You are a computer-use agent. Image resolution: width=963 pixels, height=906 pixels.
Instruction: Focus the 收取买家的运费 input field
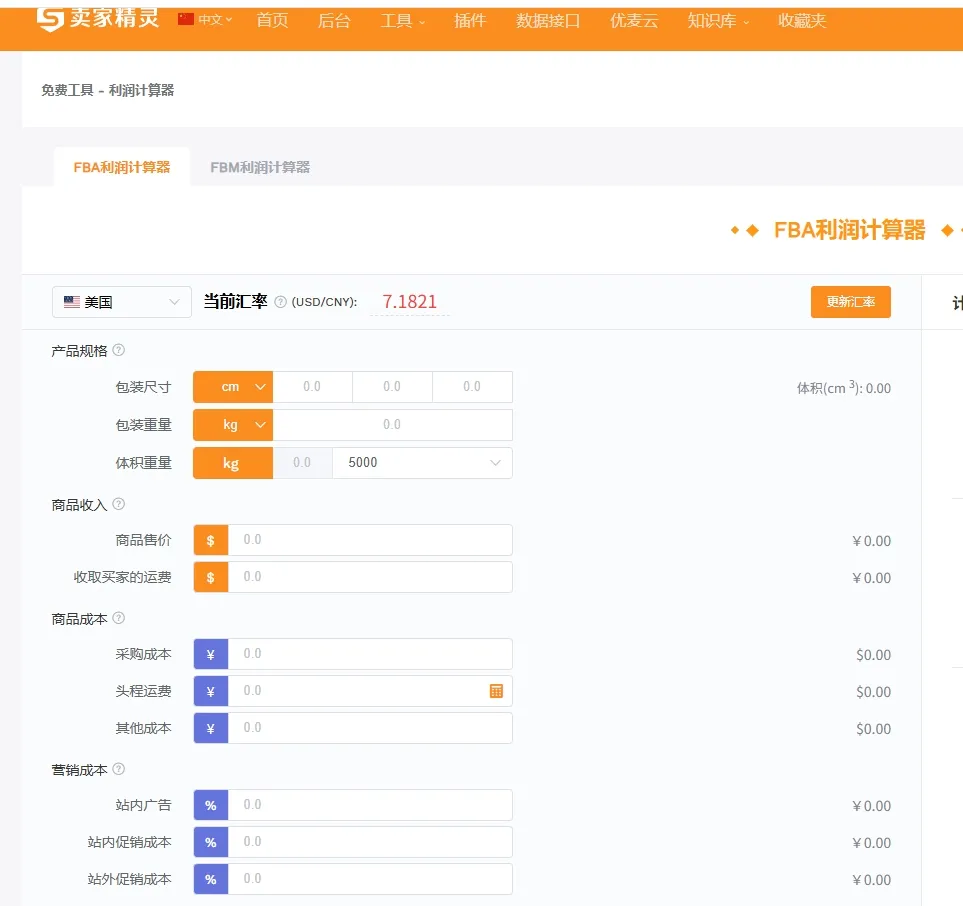[370, 577]
